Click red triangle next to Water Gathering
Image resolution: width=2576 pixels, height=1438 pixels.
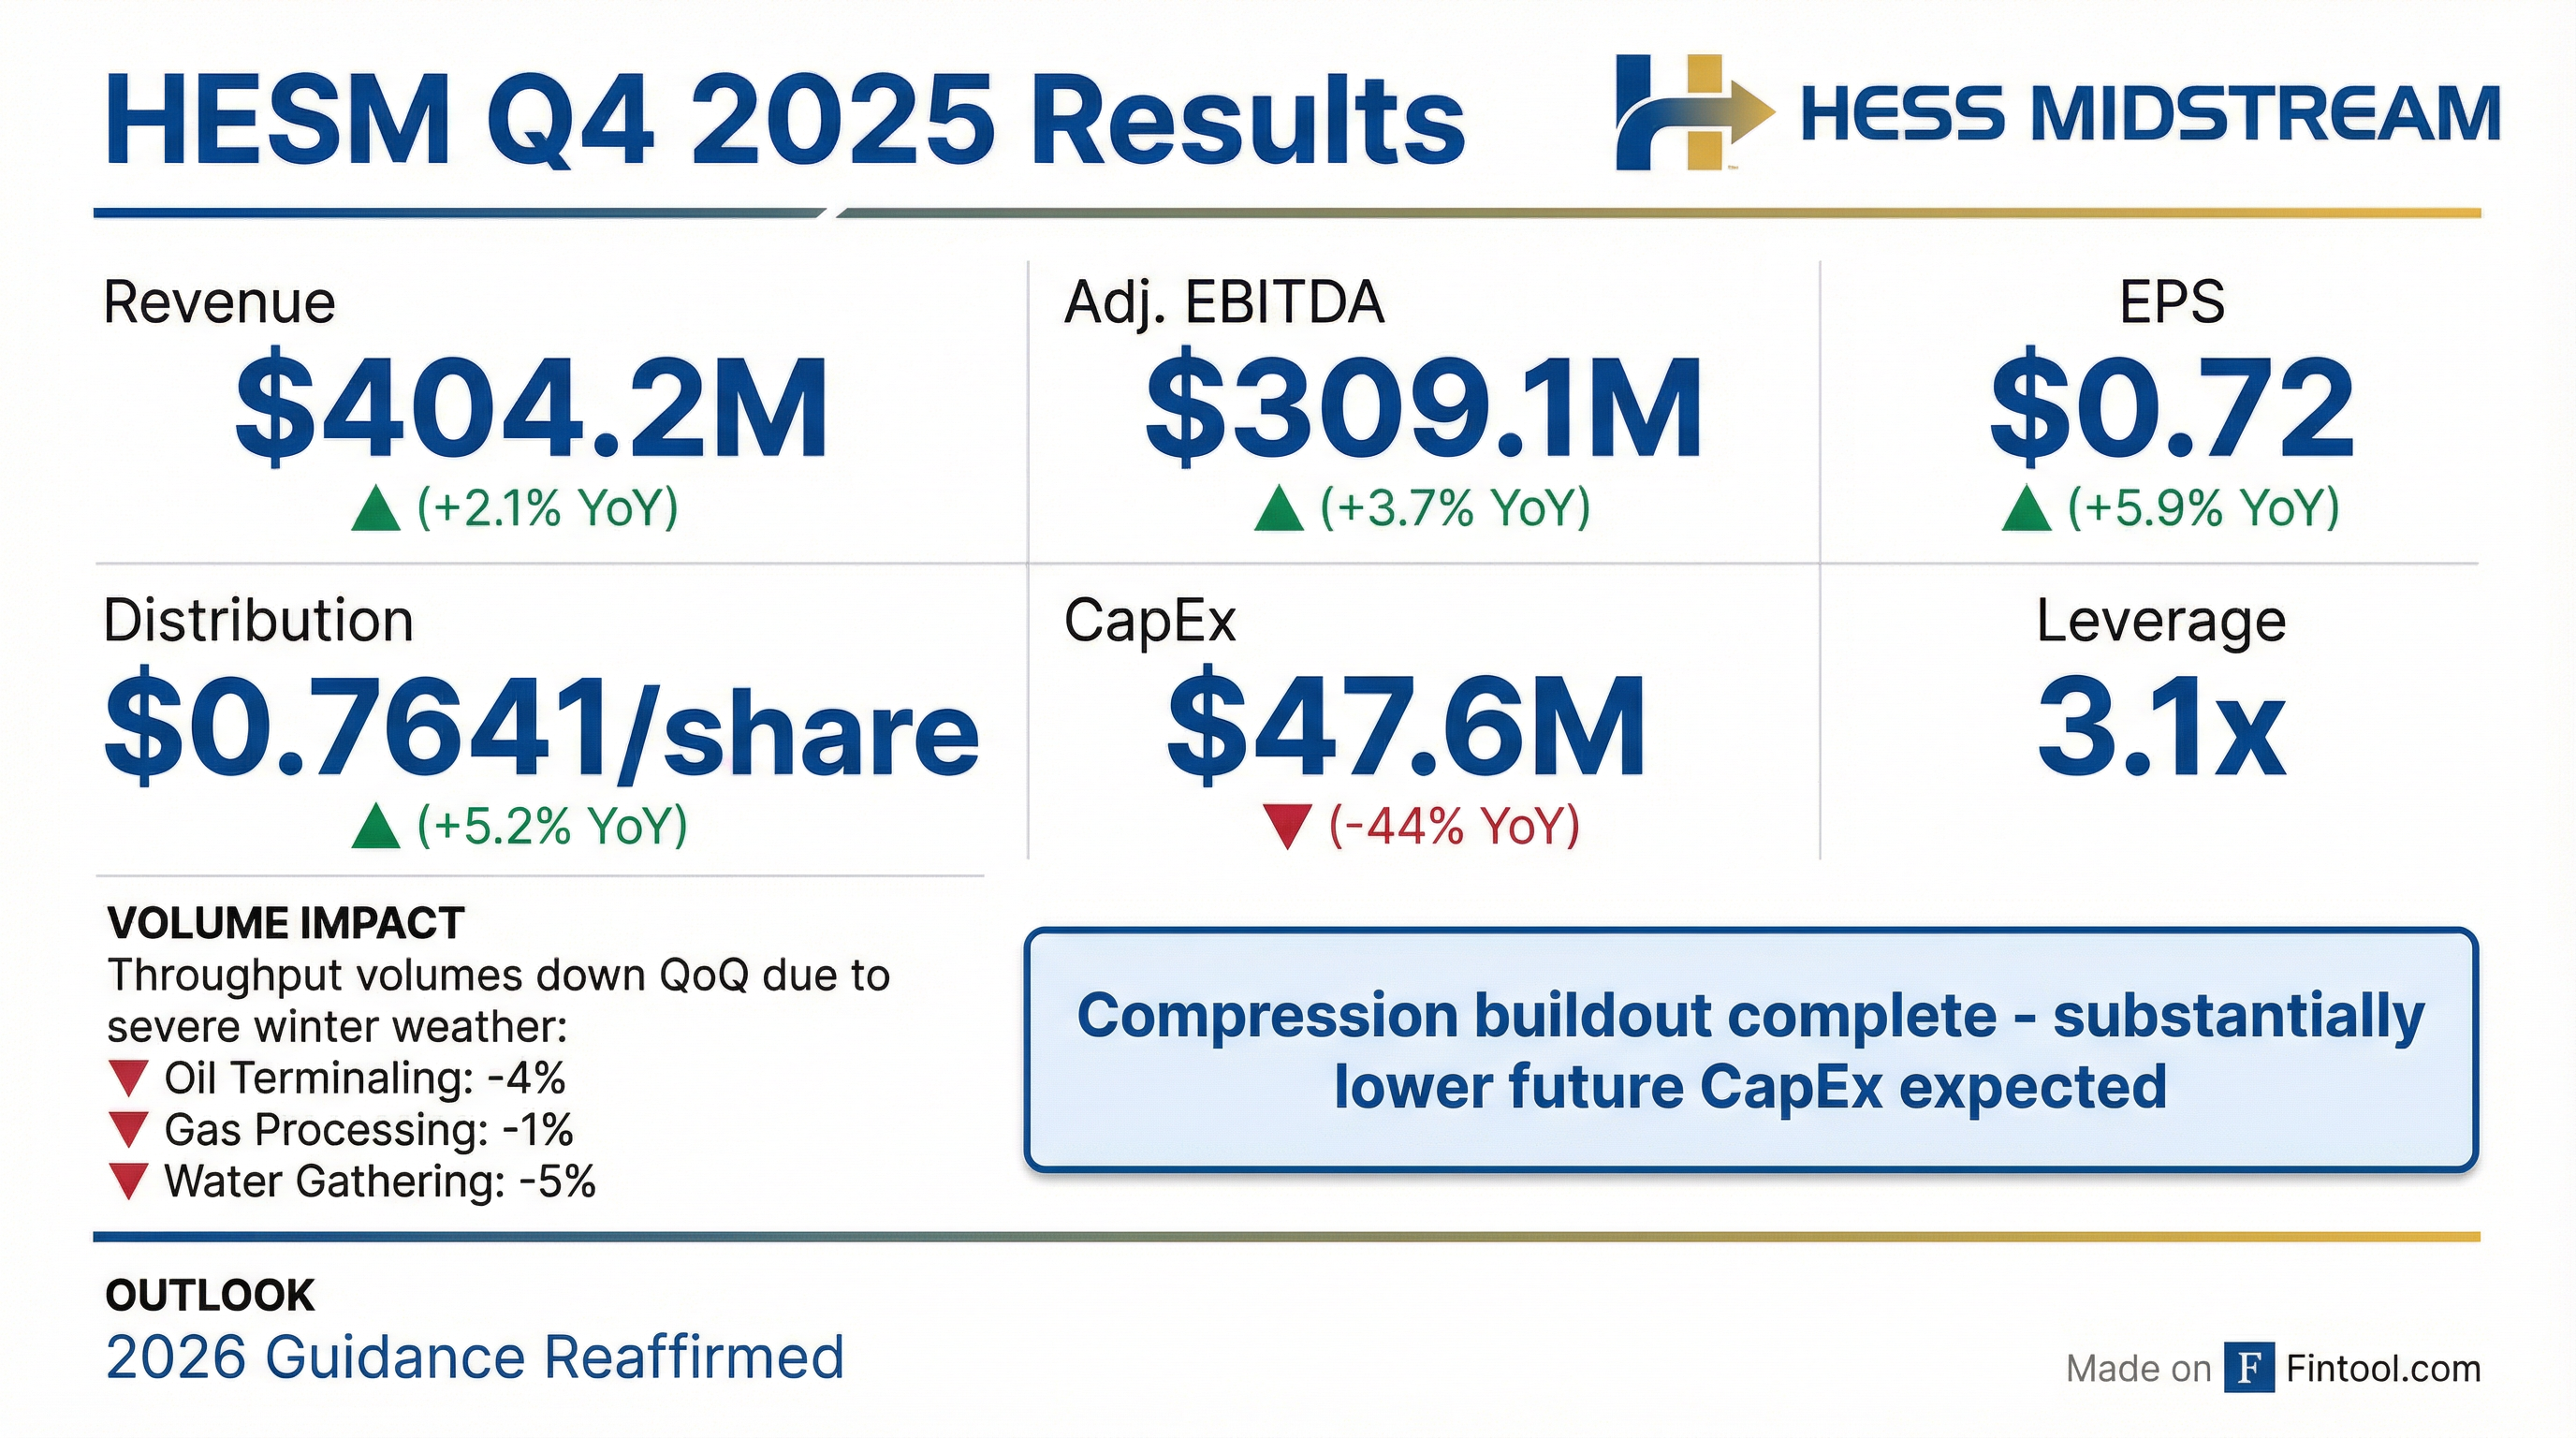click(x=129, y=1182)
